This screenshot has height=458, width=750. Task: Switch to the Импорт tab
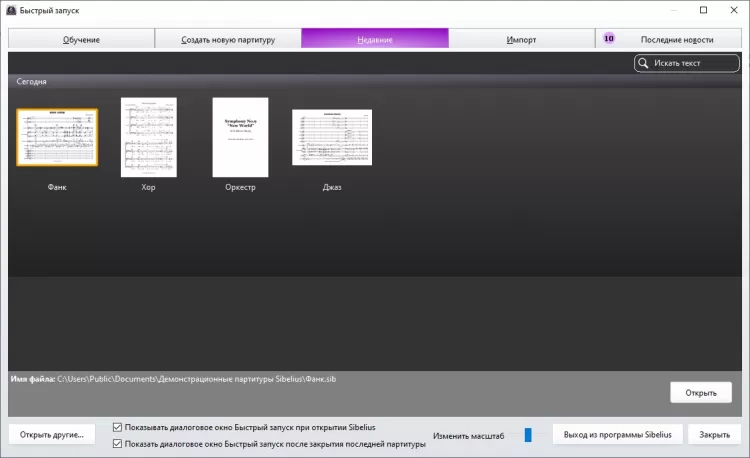pos(521,39)
